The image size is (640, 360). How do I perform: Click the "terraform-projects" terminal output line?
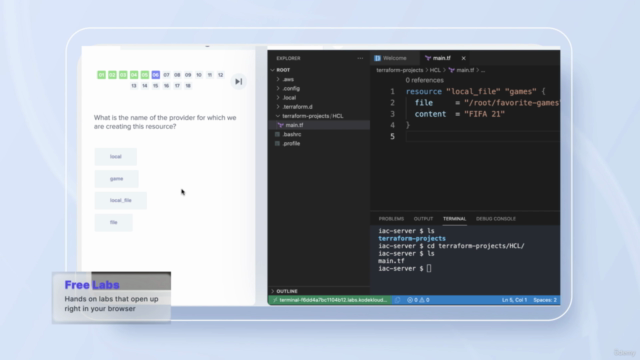click(x=412, y=239)
